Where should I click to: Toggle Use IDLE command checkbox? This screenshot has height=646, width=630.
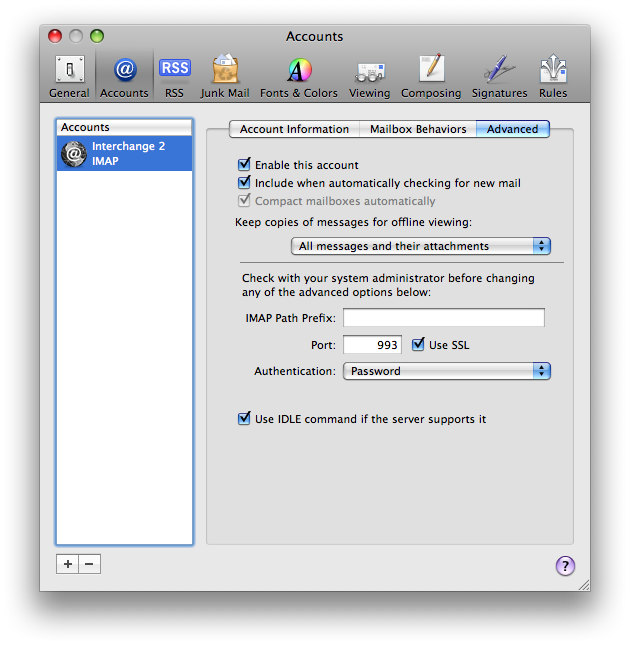point(244,419)
